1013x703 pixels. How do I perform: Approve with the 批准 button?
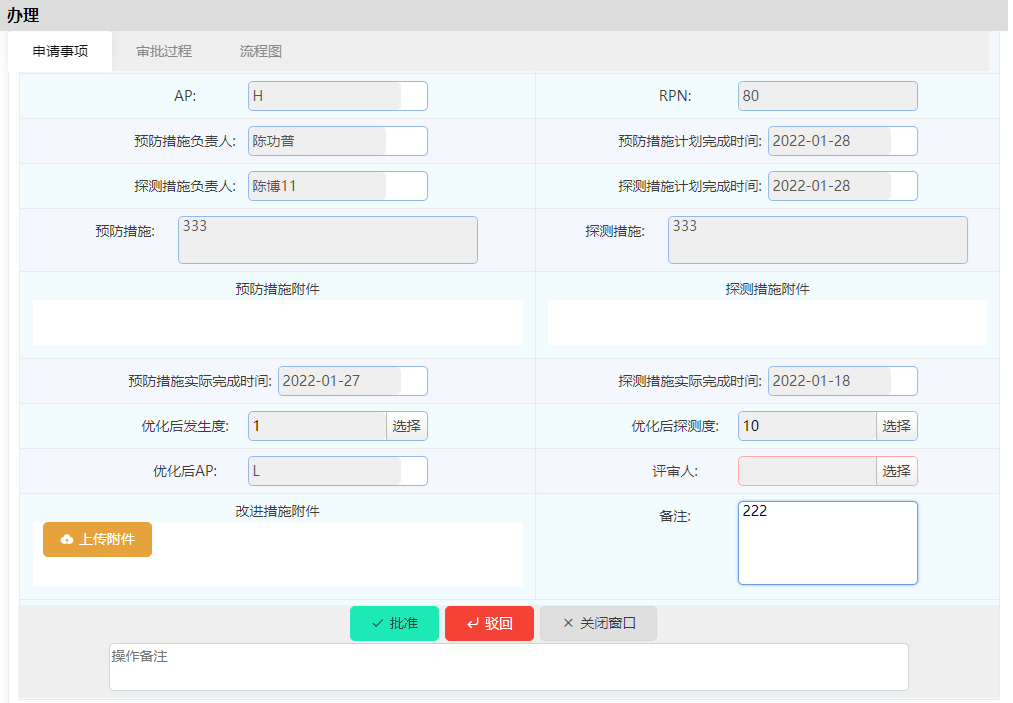click(394, 623)
